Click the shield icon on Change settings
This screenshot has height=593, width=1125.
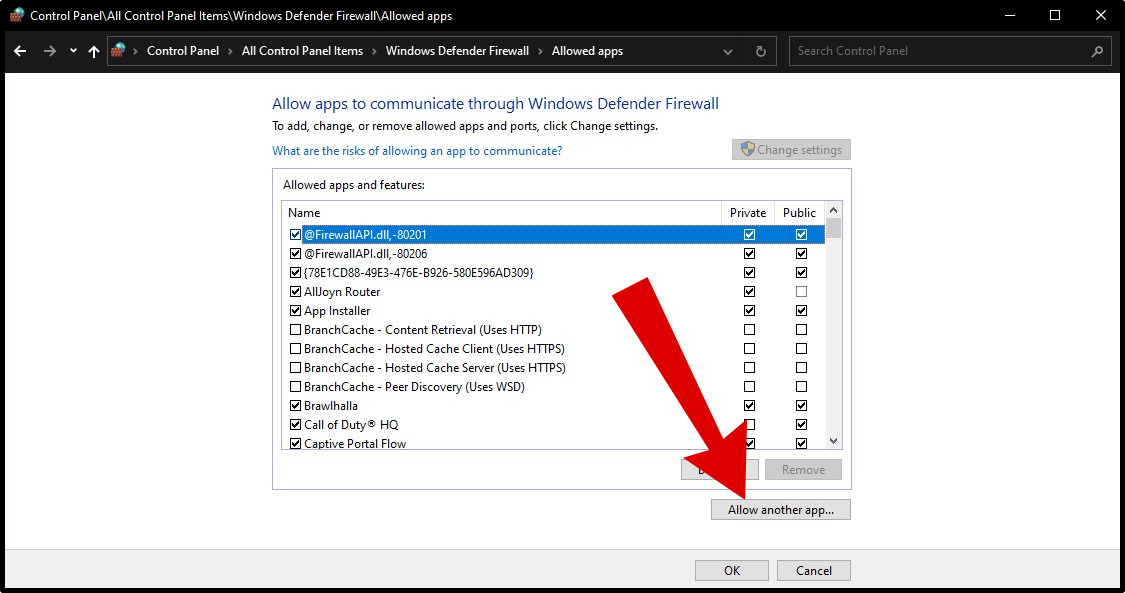[746, 150]
